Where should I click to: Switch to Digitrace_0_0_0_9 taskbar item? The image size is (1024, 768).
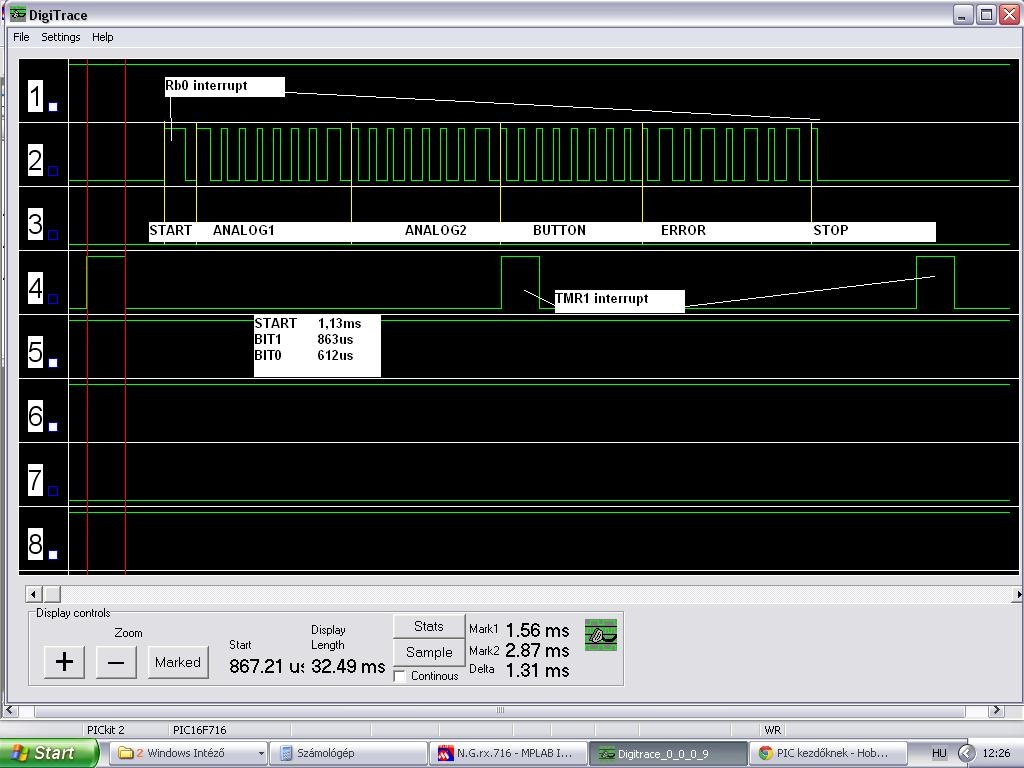coord(668,754)
